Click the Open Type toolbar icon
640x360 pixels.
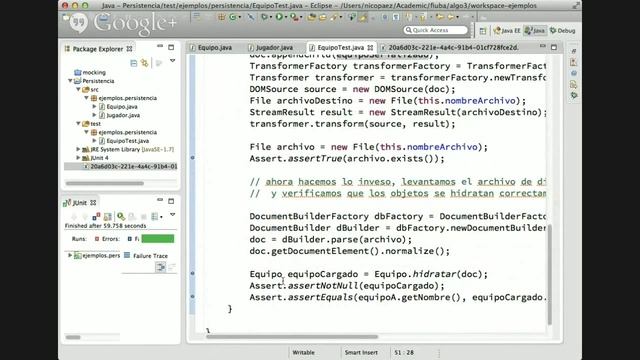click(x=311, y=17)
